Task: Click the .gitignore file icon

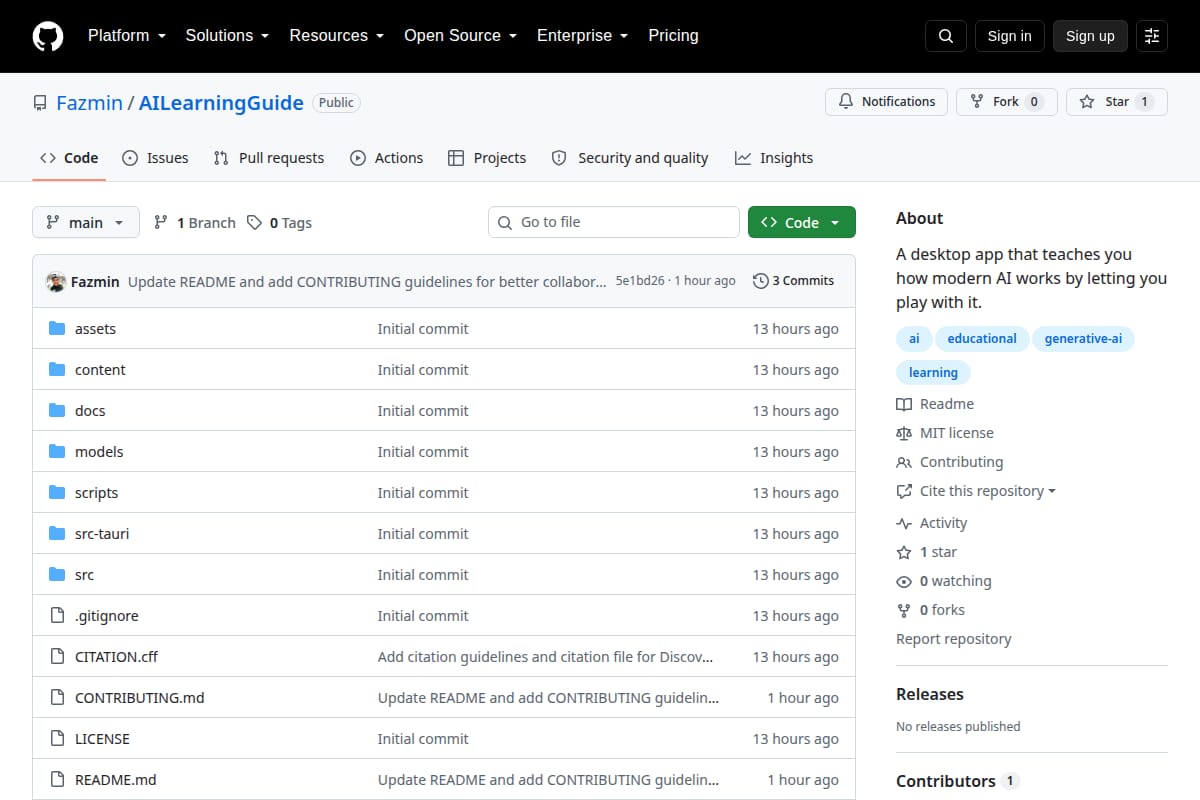Action: click(x=57, y=616)
